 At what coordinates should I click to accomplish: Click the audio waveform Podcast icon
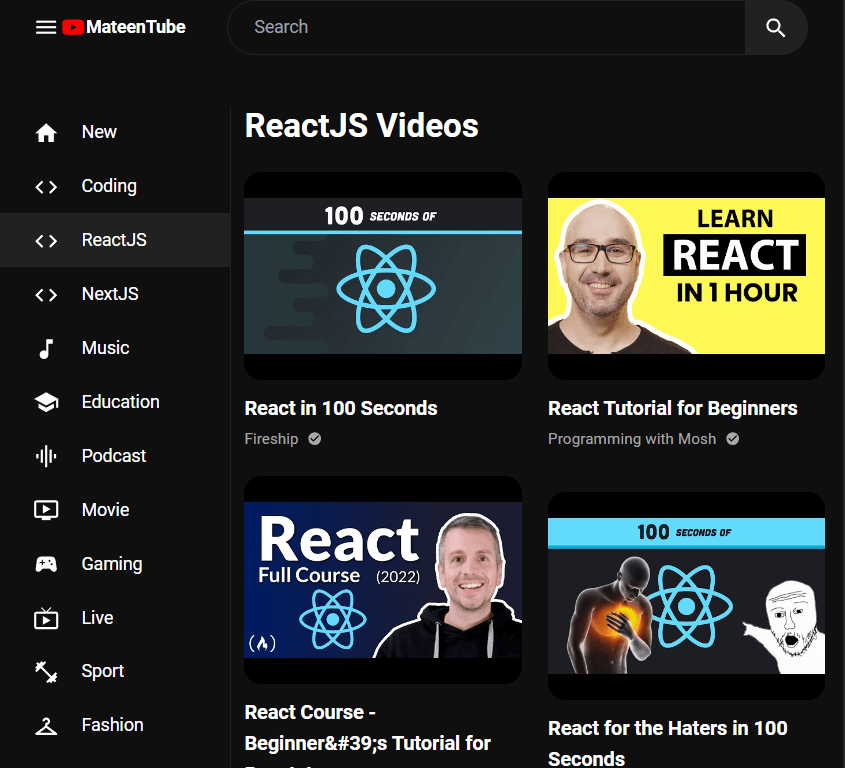pyautogui.click(x=46, y=456)
